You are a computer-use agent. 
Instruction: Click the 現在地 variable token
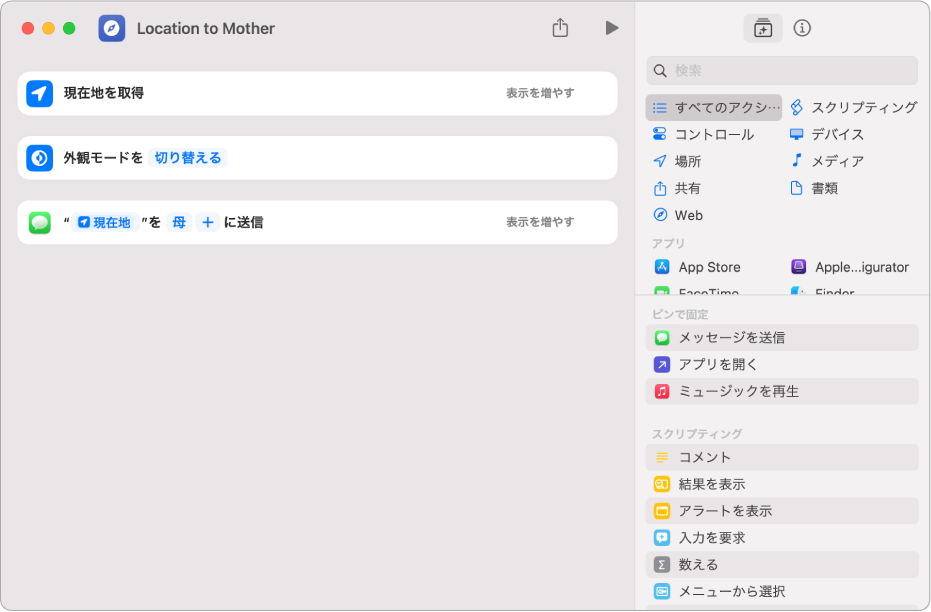click(104, 223)
